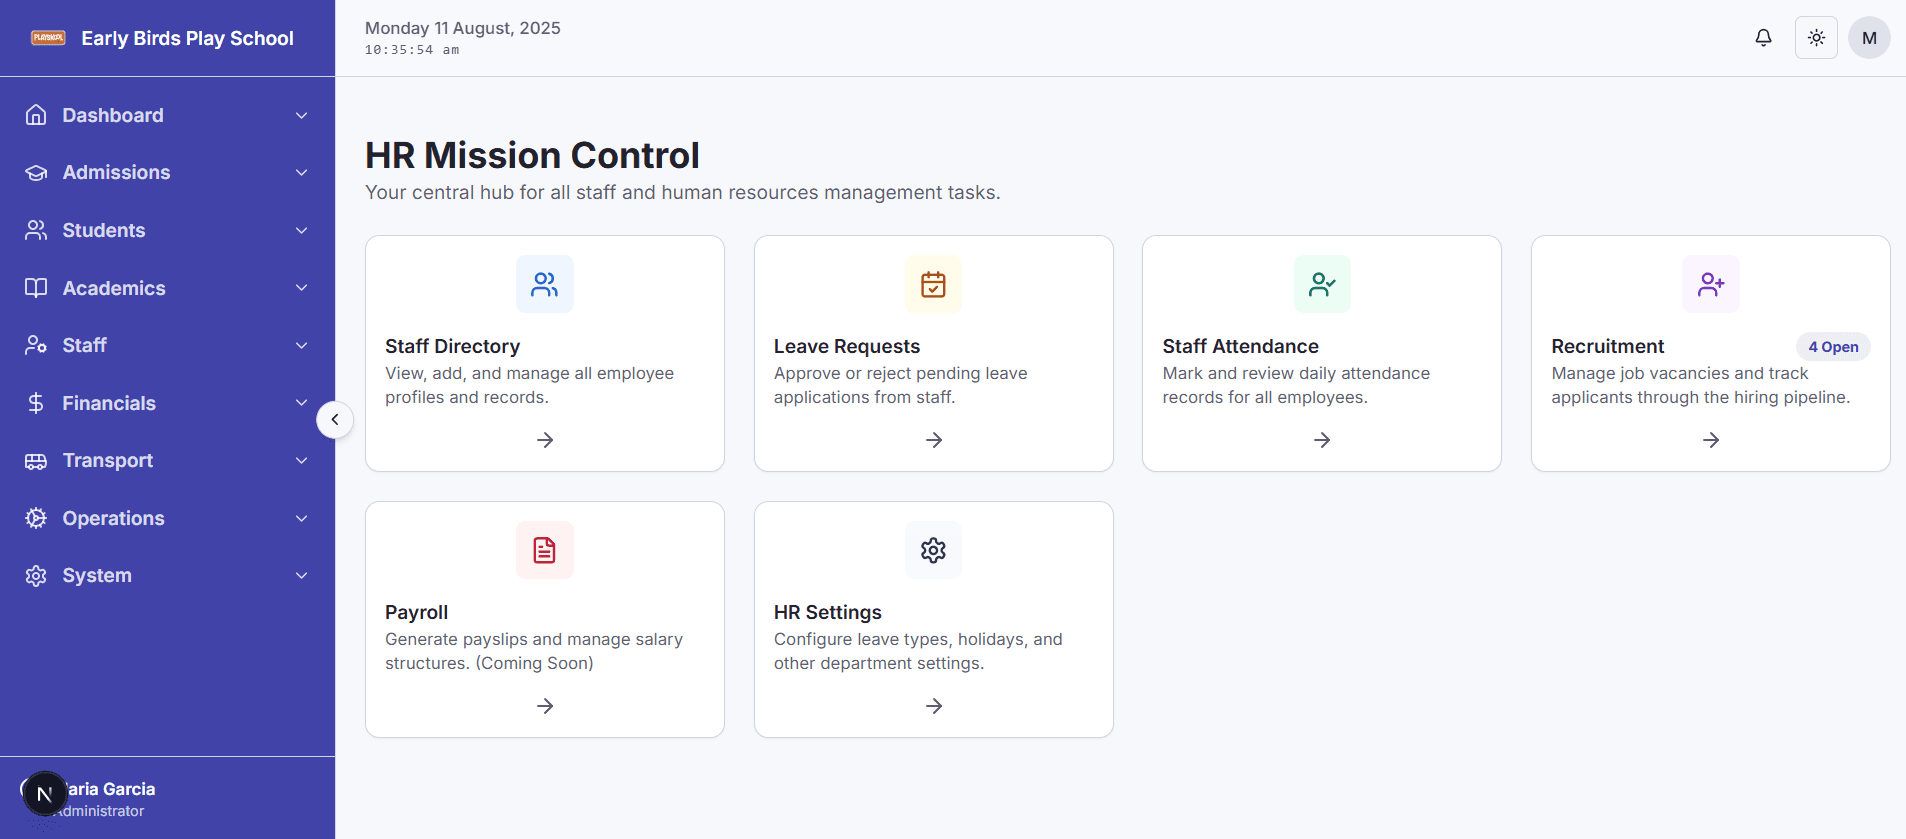Screen dimensions: 1906x839
Task: Open the Staff menu item
Action: pyautogui.click(x=167, y=345)
